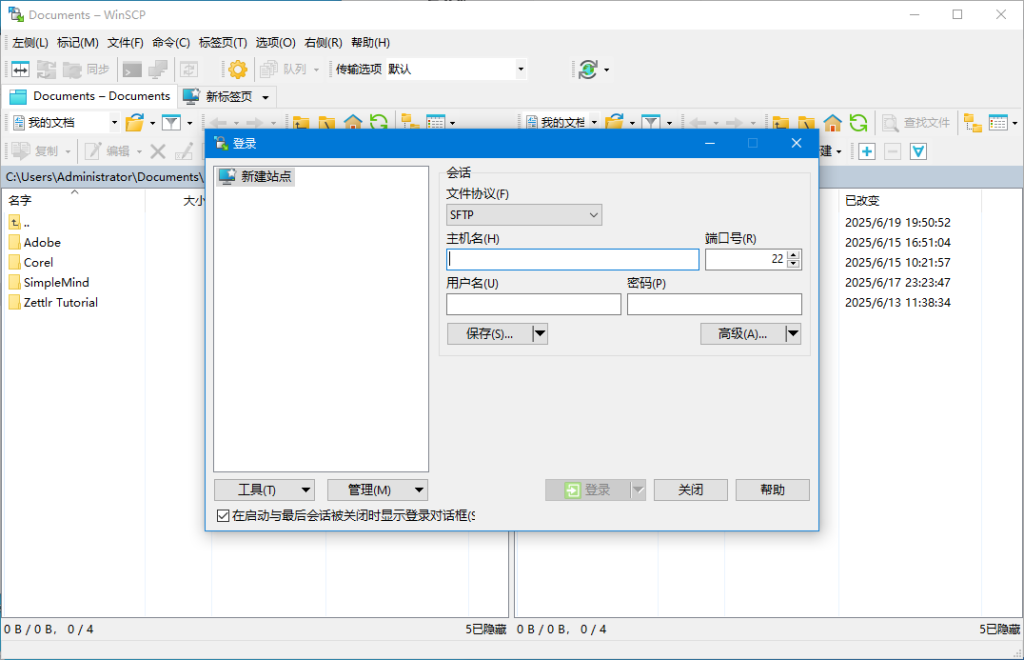Click the view-style list icon in right panel toolbar
The image size is (1024, 660).
[999, 123]
